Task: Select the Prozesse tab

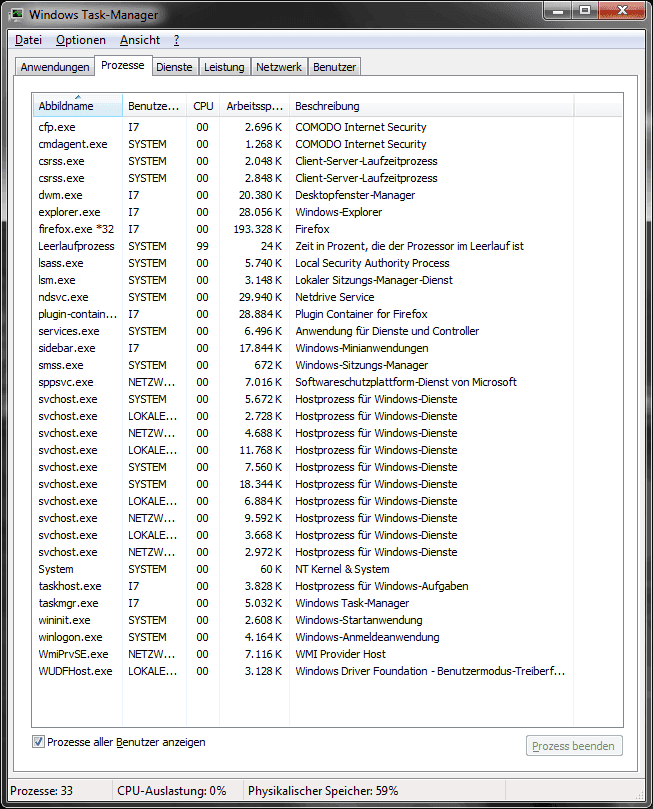Action: pos(123,66)
